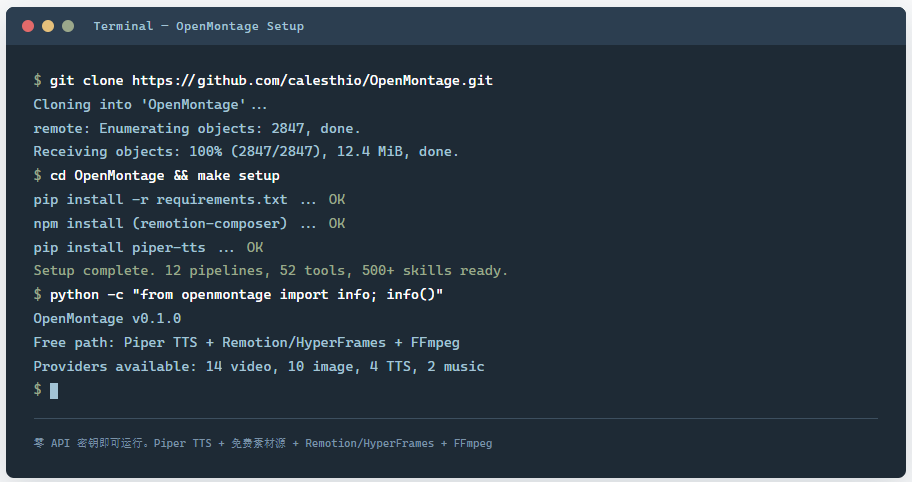The width and height of the screenshot is (912, 482).
Task: Click 'cd OpenMontage && make setup' command
Action: (x=156, y=176)
